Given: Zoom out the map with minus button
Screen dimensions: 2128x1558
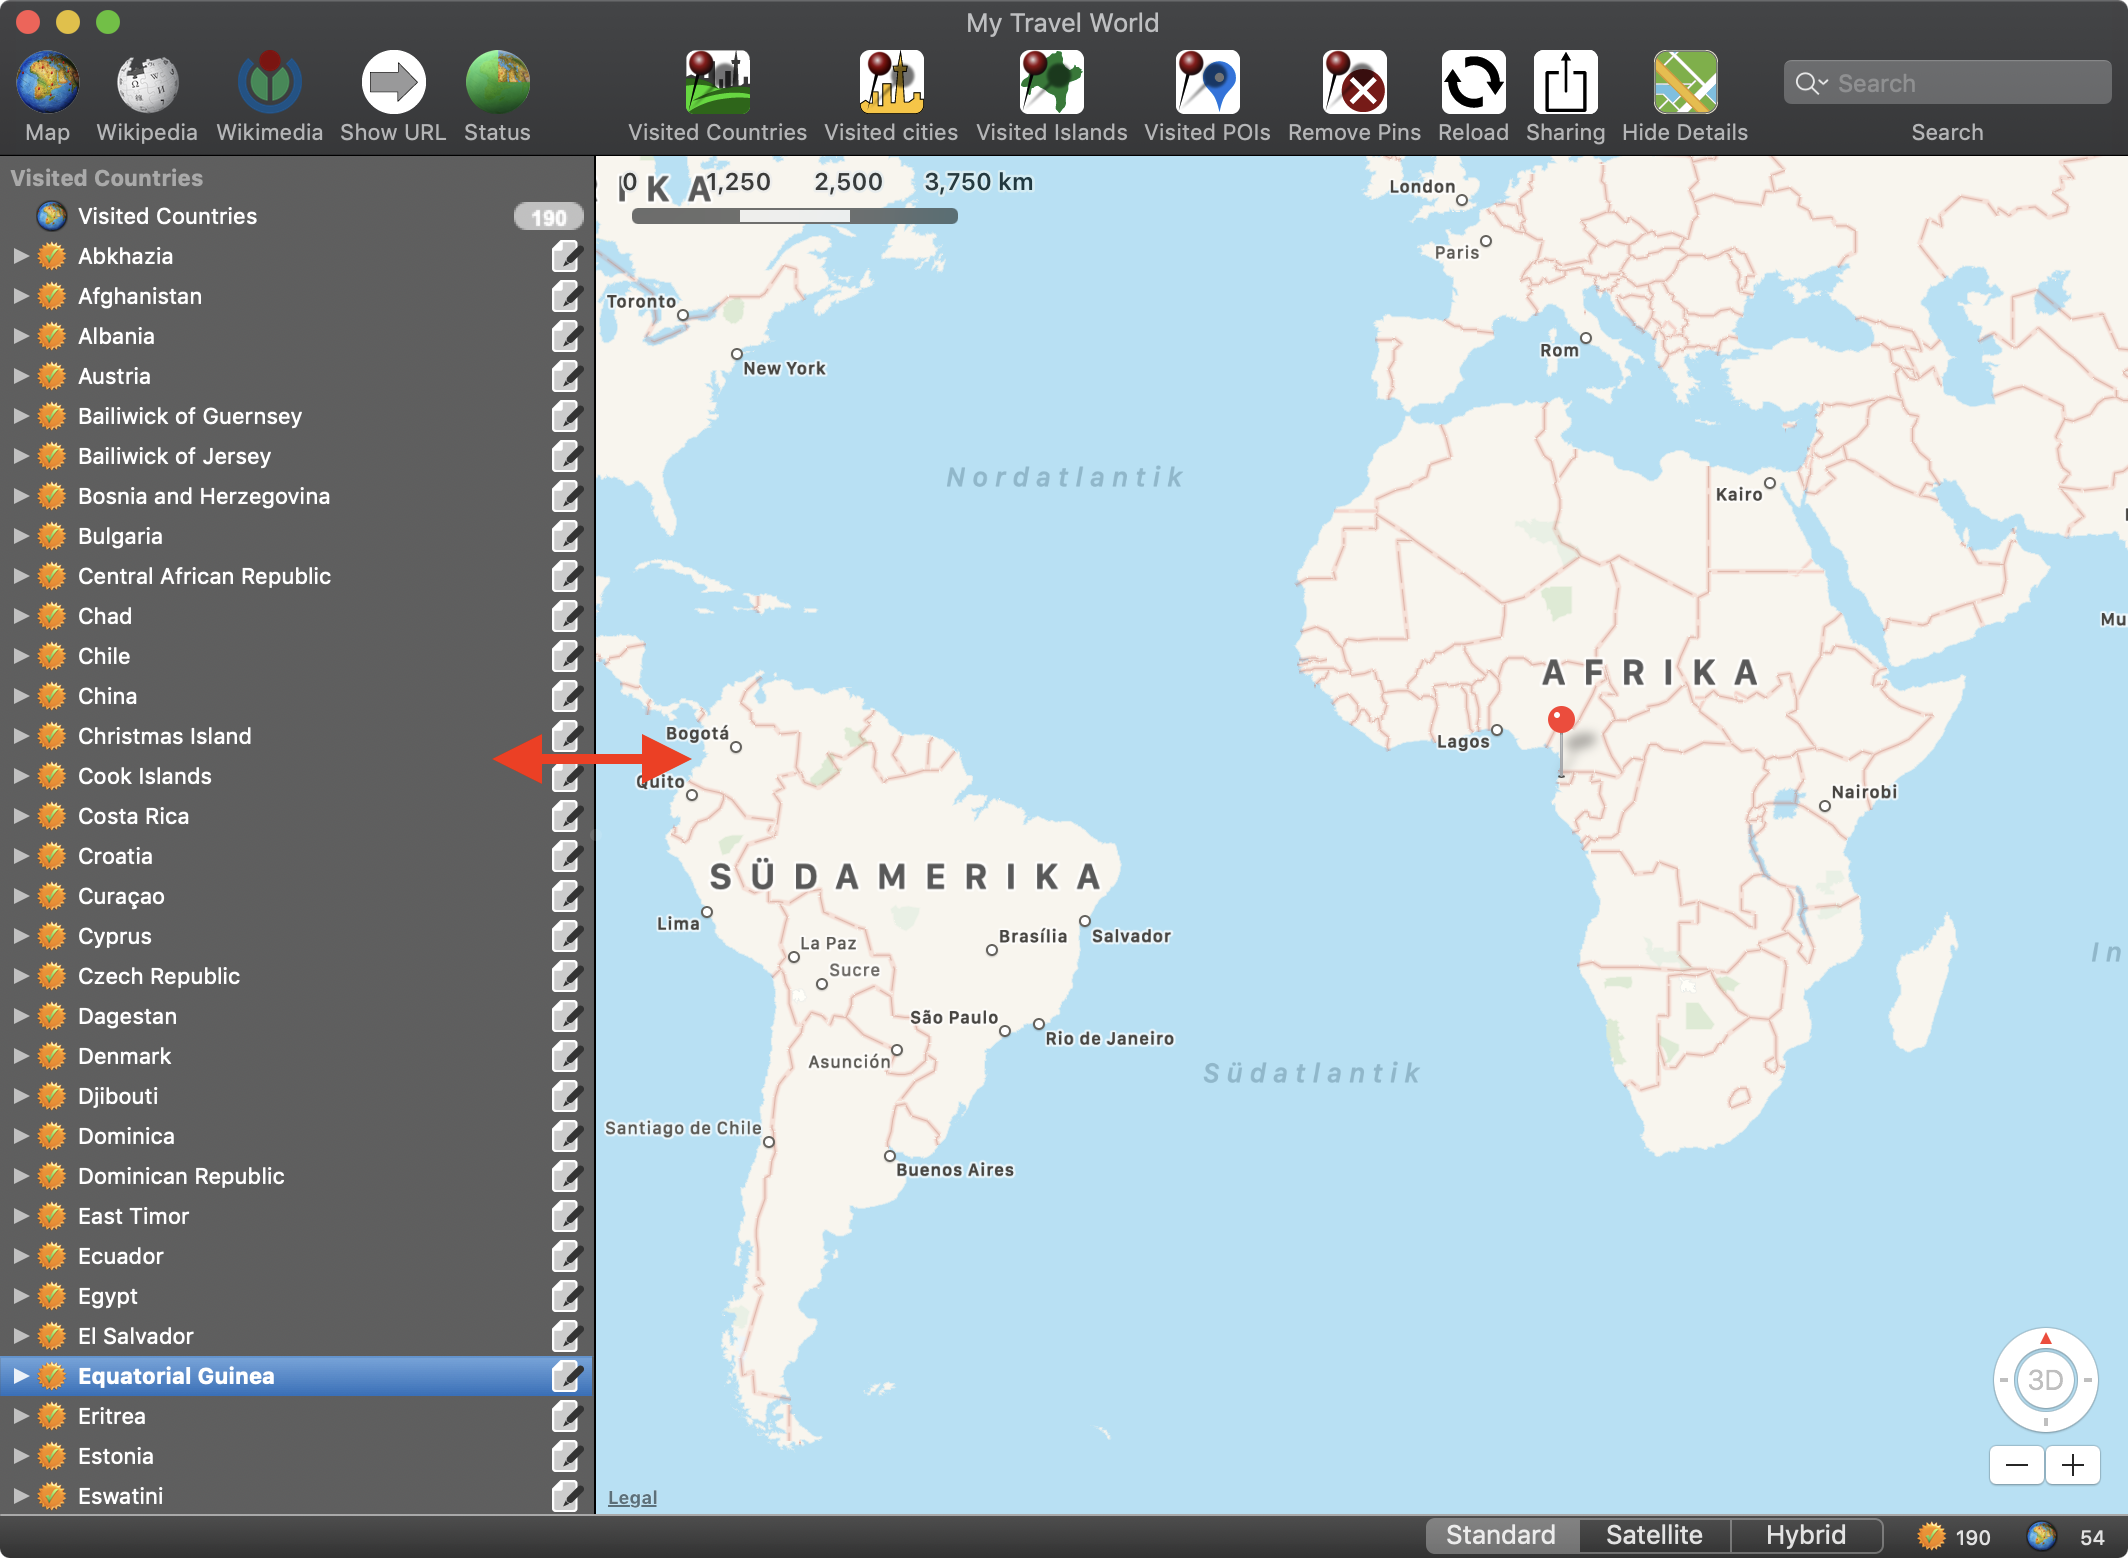Looking at the screenshot, I should (2017, 1466).
